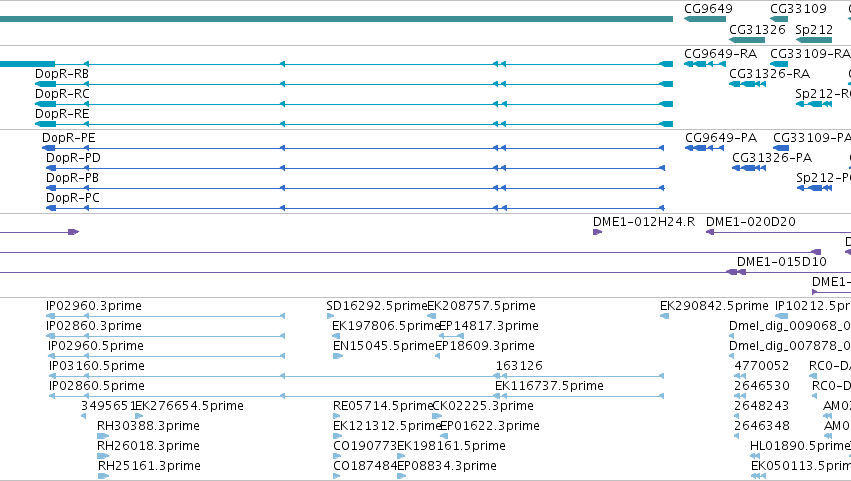Select the DopR-PB protein label
The height and width of the screenshot is (481, 851).
click(72, 178)
